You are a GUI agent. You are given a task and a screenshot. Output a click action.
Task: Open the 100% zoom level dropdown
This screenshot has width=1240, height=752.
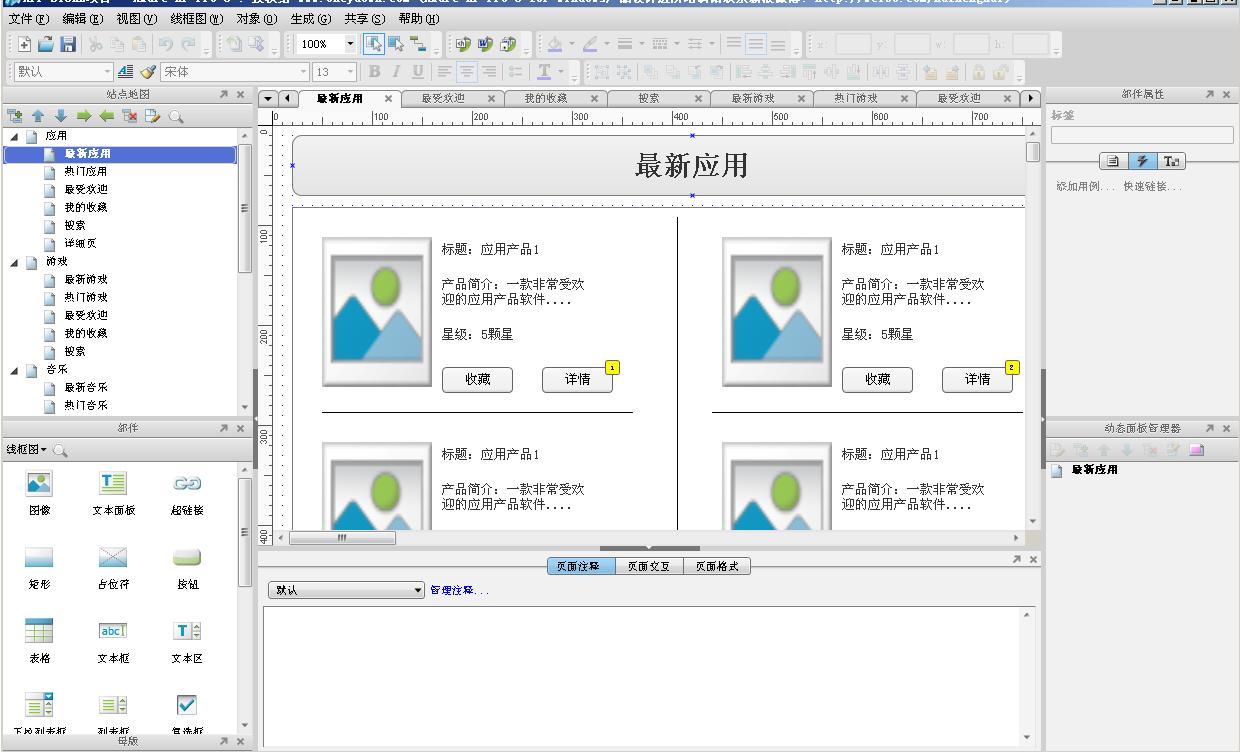click(350, 44)
